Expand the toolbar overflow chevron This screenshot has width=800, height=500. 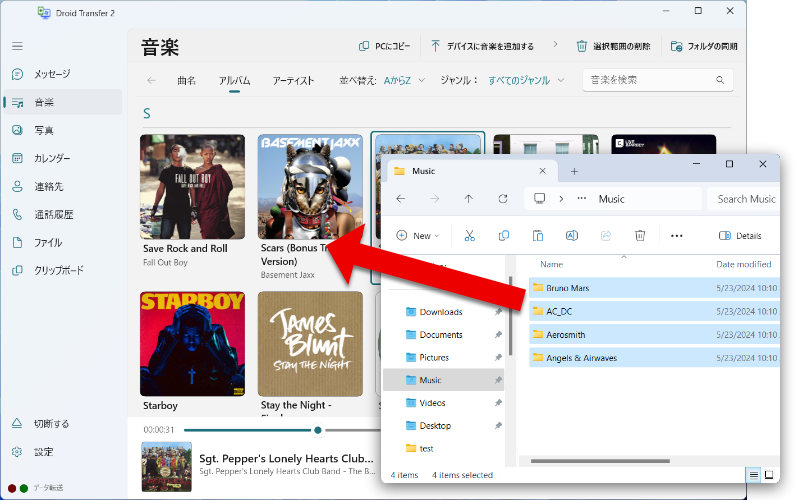[555, 45]
